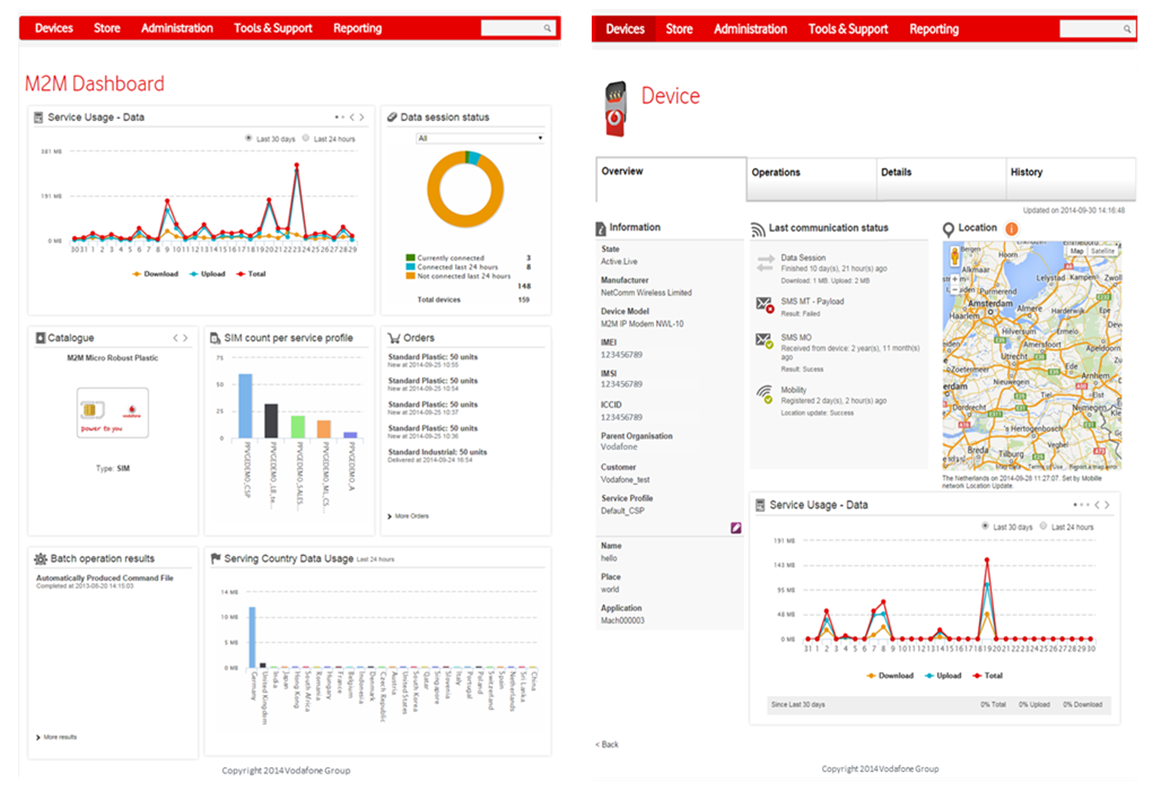Click the Dashboard header search field
Screen dimensions: 1152x809
pos(517,28)
